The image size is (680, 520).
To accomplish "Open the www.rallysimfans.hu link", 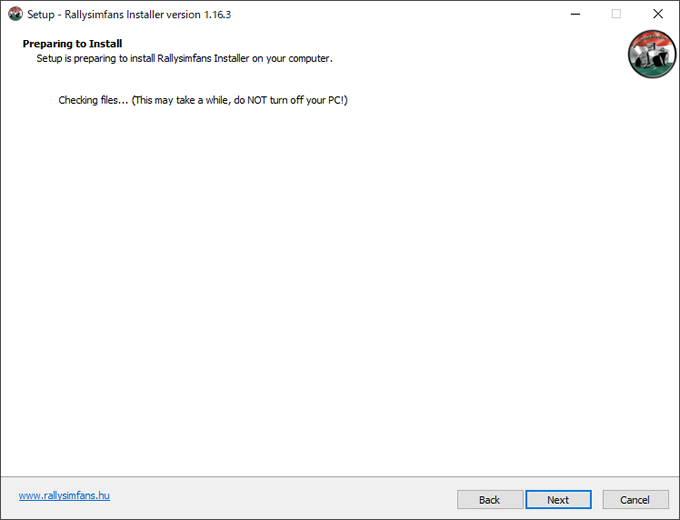I will [x=64, y=495].
